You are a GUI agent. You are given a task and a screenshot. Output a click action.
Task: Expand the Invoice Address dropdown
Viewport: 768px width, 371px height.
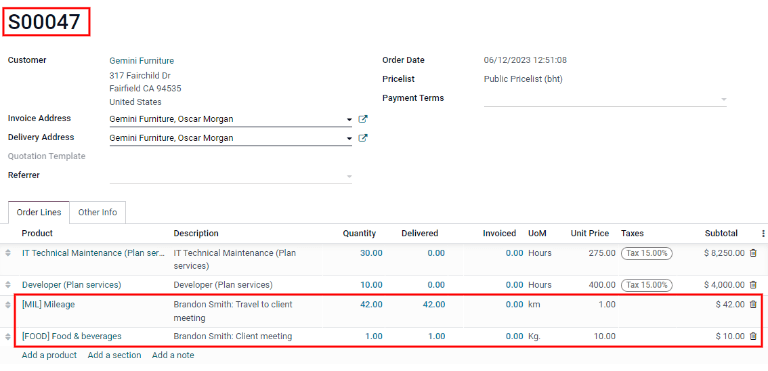349,119
